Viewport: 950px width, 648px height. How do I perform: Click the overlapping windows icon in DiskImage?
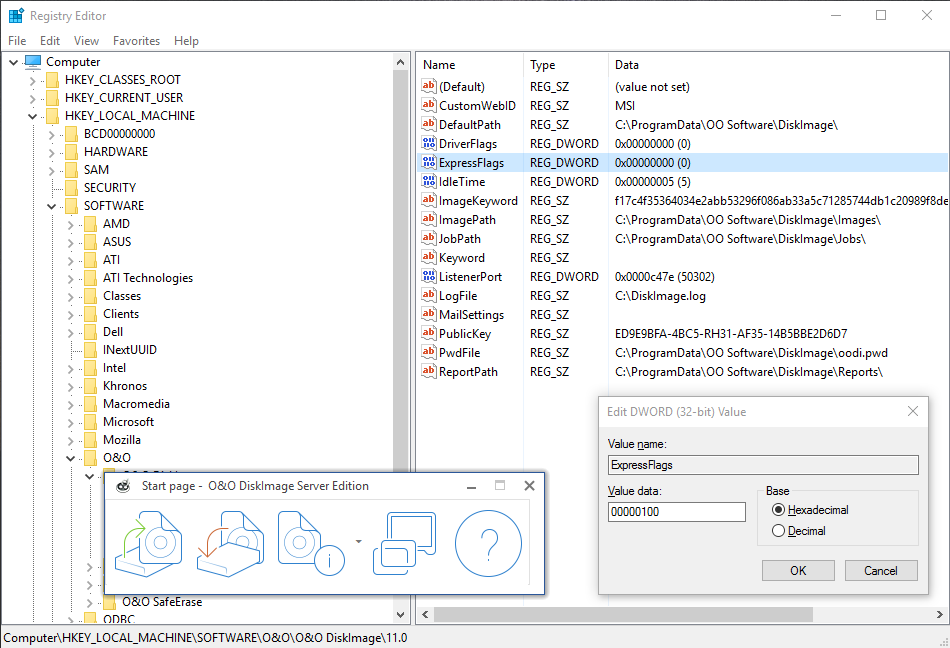click(x=405, y=543)
